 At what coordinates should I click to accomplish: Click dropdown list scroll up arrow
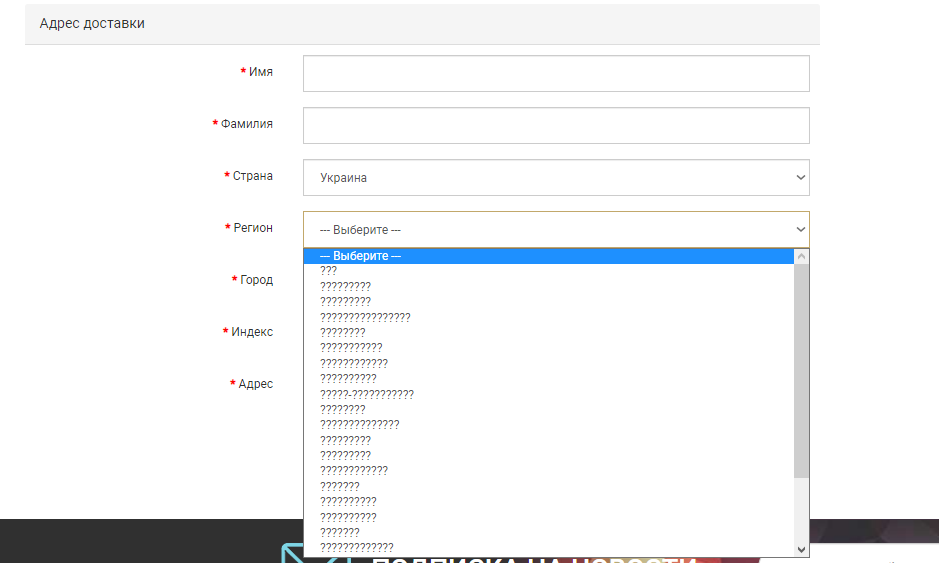tap(801, 256)
